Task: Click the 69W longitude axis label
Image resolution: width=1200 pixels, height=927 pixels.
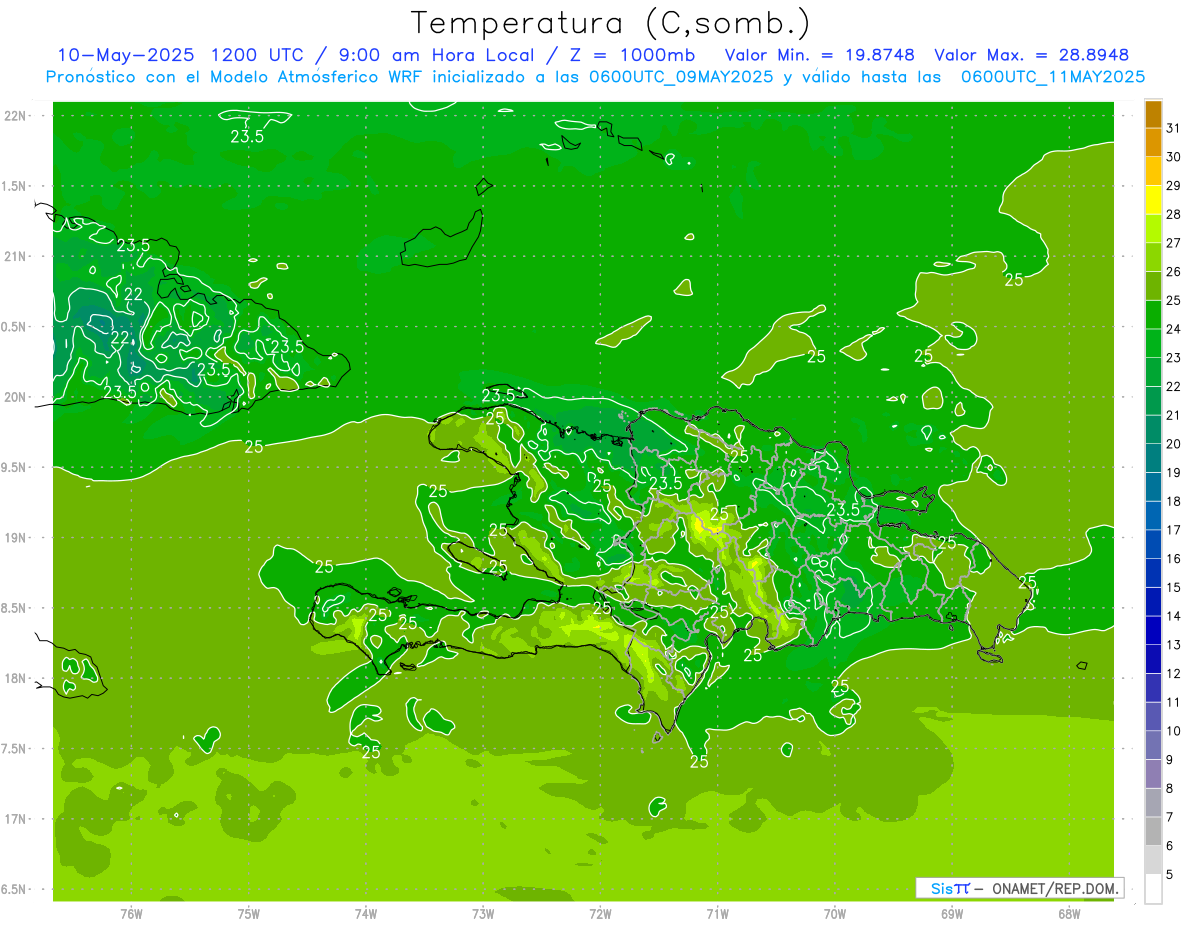Action: 952,914
